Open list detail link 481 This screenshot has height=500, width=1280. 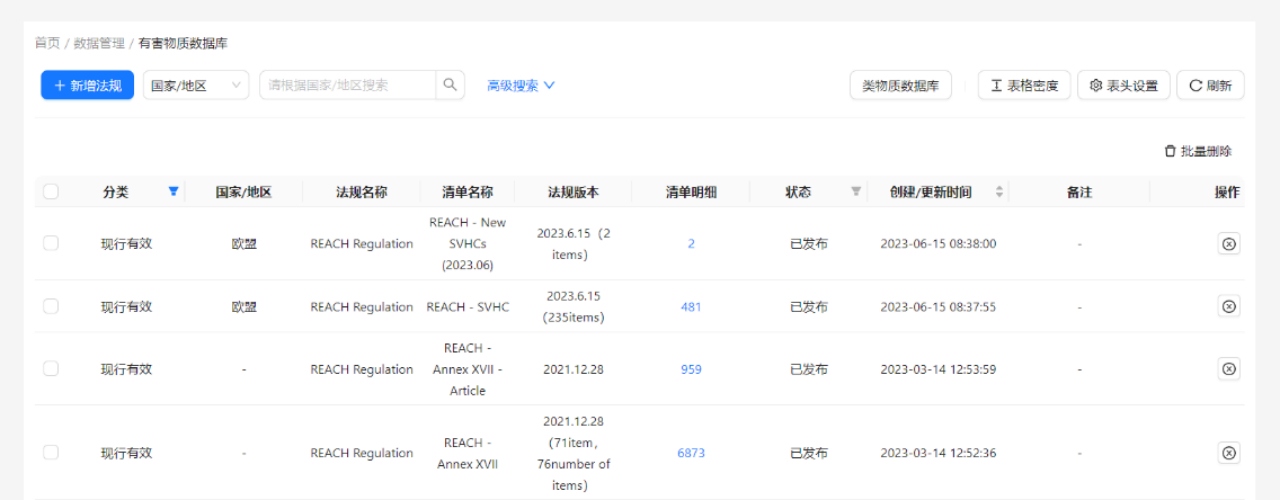691,307
